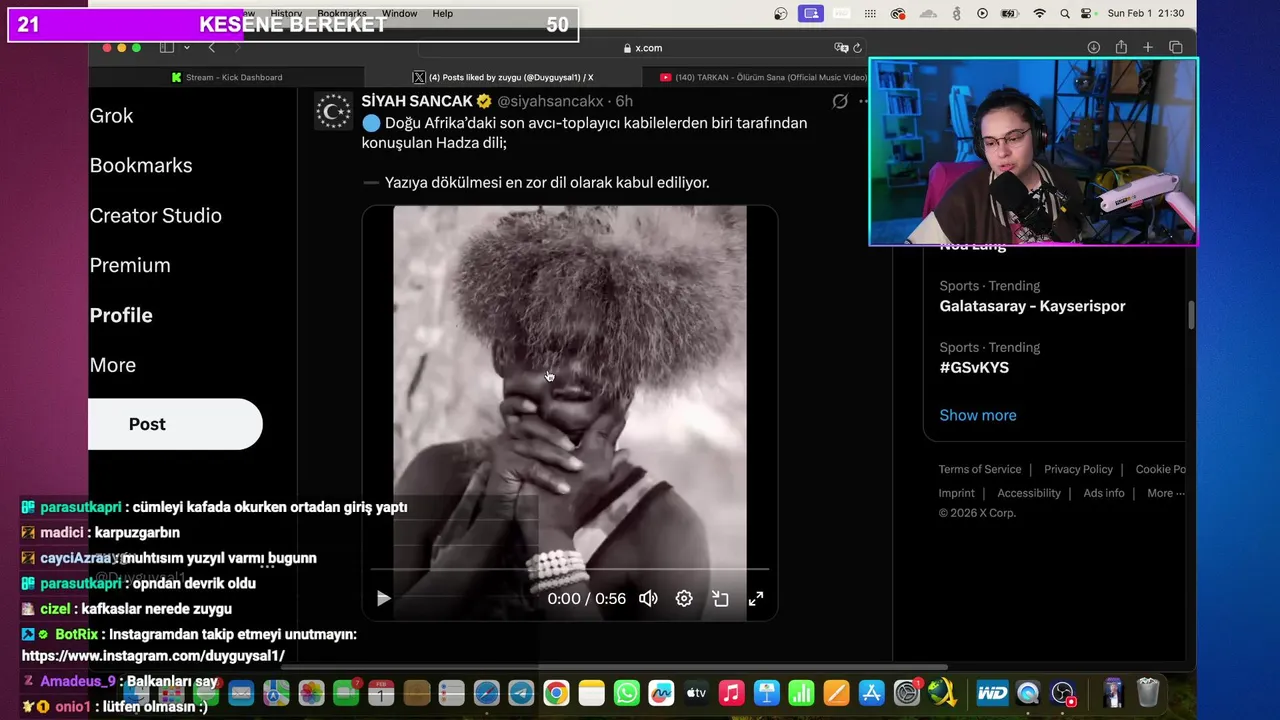Click the video progress bar
This screenshot has height=720, width=1280.
570,569
